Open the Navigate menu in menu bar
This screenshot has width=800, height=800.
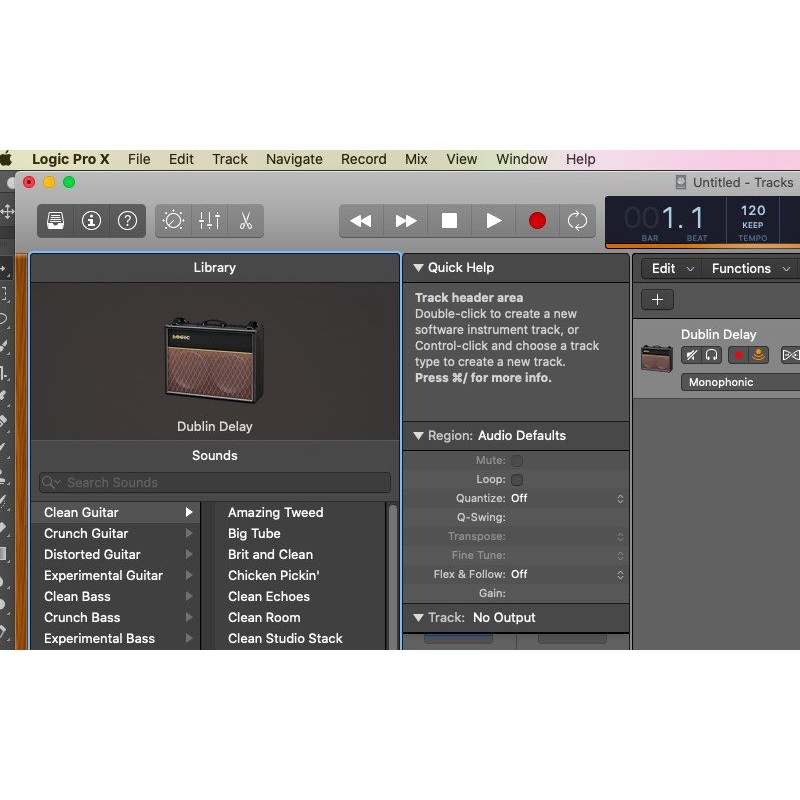pyautogui.click(x=294, y=159)
